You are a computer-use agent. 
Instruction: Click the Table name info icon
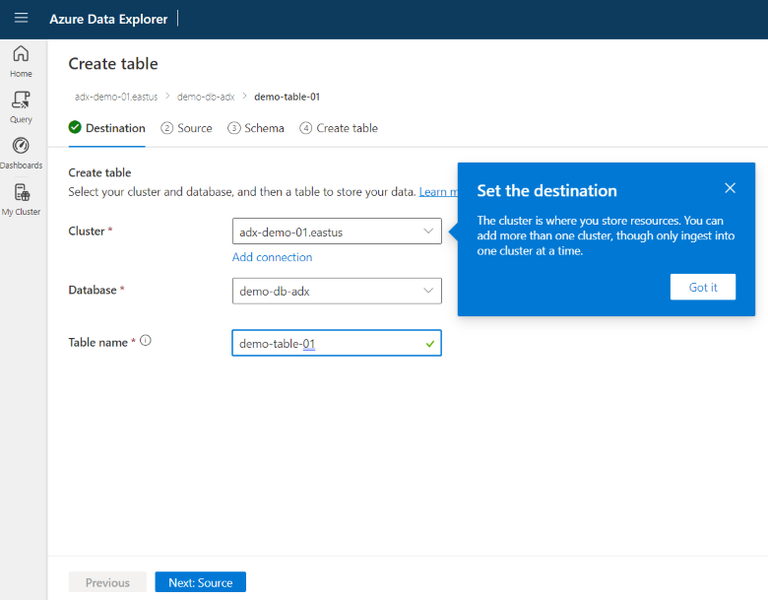(x=145, y=340)
